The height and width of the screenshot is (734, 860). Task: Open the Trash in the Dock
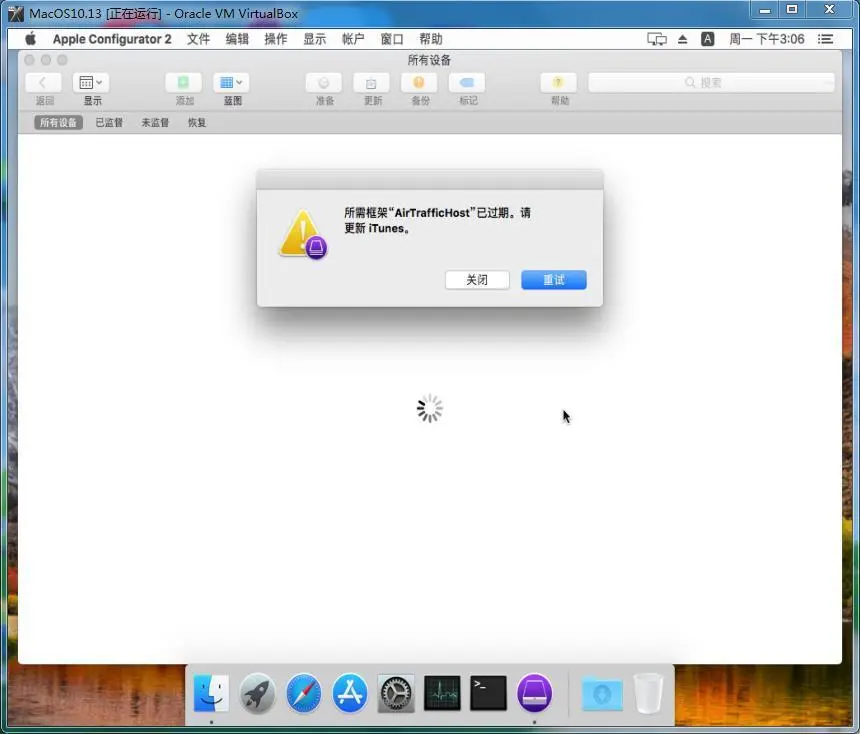pyautogui.click(x=648, y=693)
